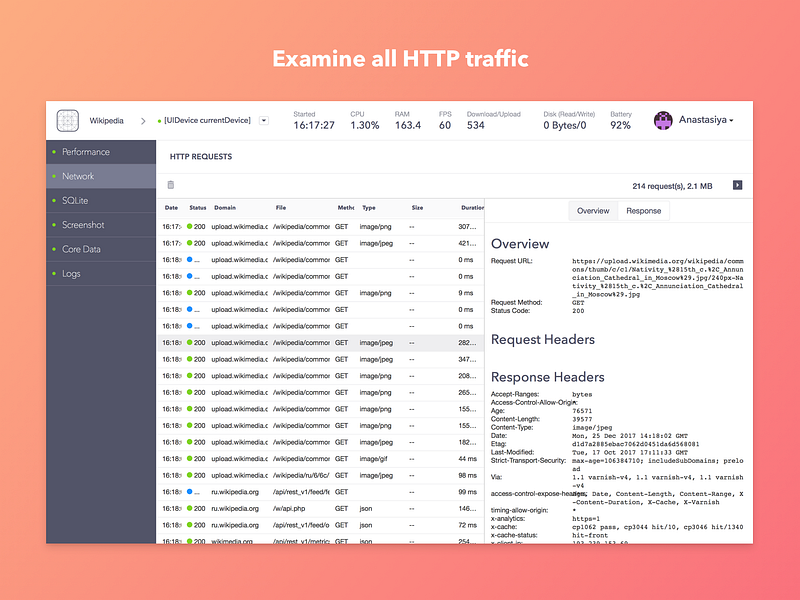Image resolution: width=800 pixels, height=600 pixels.
Task: Click the Last-Modified header value
Action: coord(630,453)
